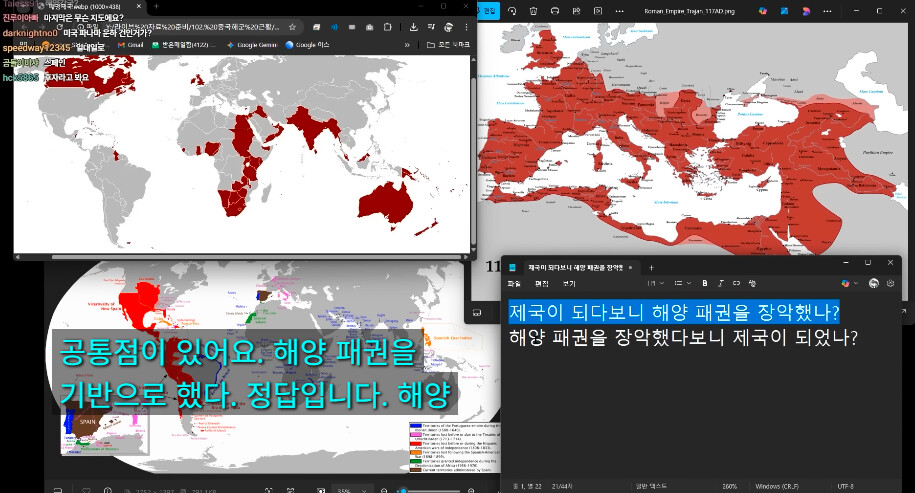Close the browser's webp image tab
915x493 pixels.
tap(139, 6)
